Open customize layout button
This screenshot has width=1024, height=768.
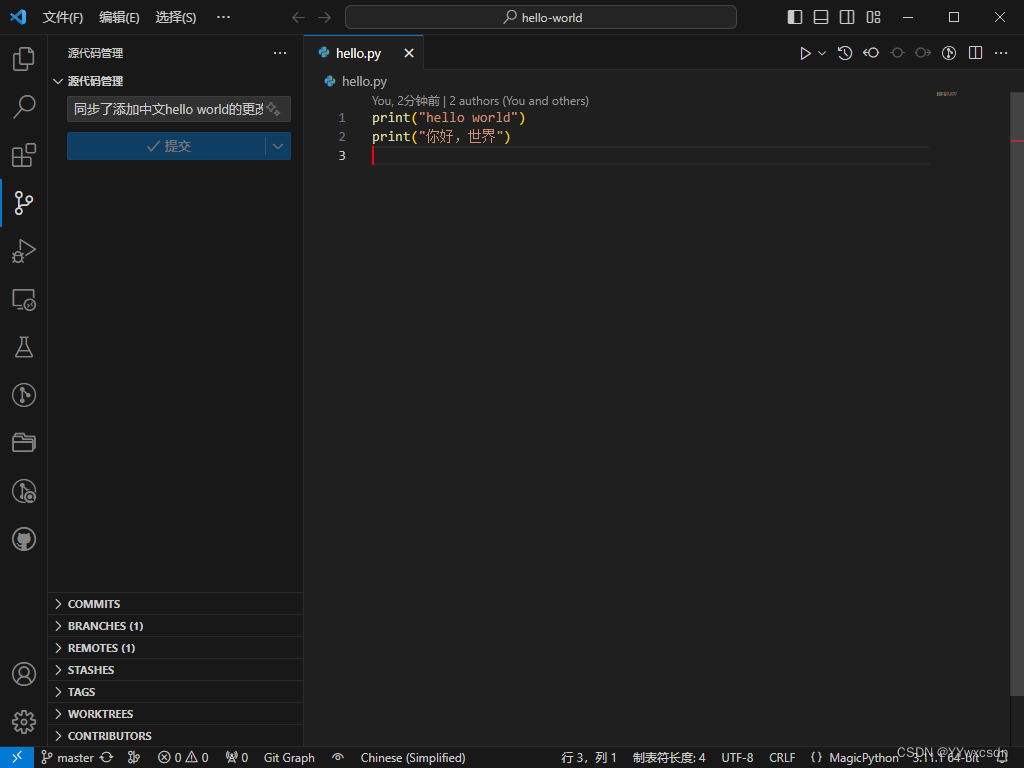click(874, 18)
